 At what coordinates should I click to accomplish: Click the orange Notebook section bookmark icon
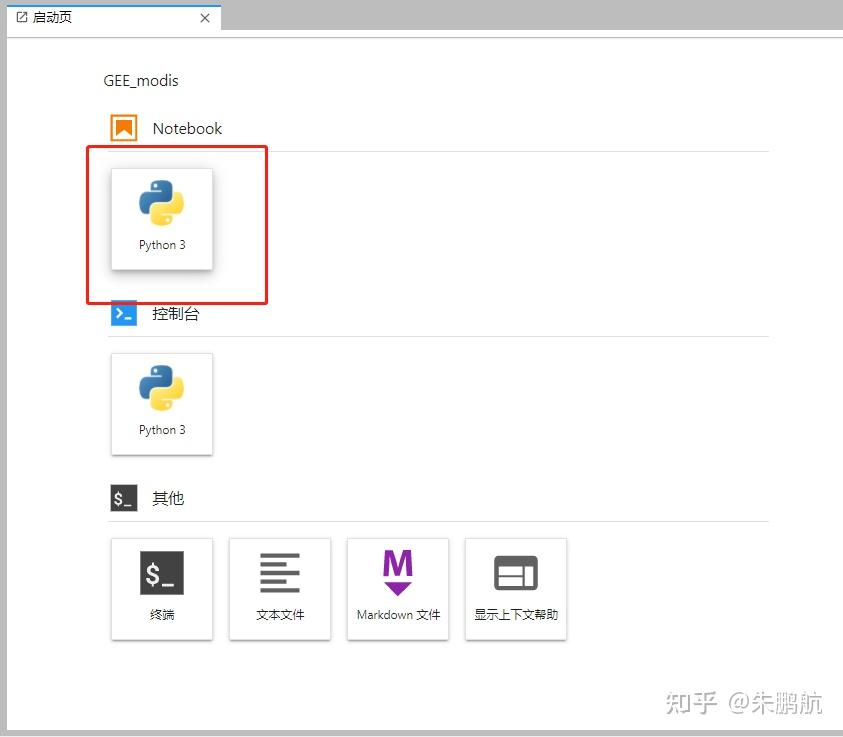(x=124, y=128)
